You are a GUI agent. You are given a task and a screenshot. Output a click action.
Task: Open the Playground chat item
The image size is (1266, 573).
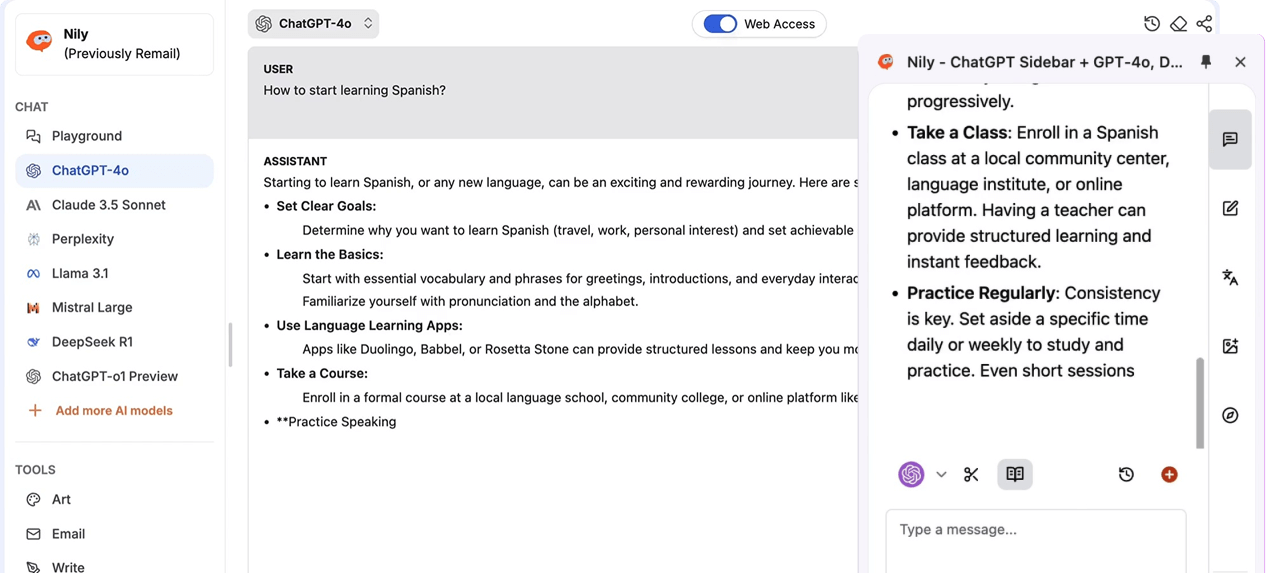(86, 136)
